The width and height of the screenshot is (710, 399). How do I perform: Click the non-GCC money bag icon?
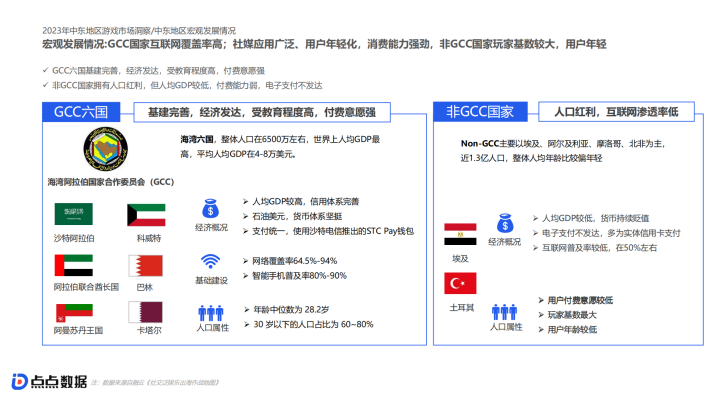tap(505, 223)
